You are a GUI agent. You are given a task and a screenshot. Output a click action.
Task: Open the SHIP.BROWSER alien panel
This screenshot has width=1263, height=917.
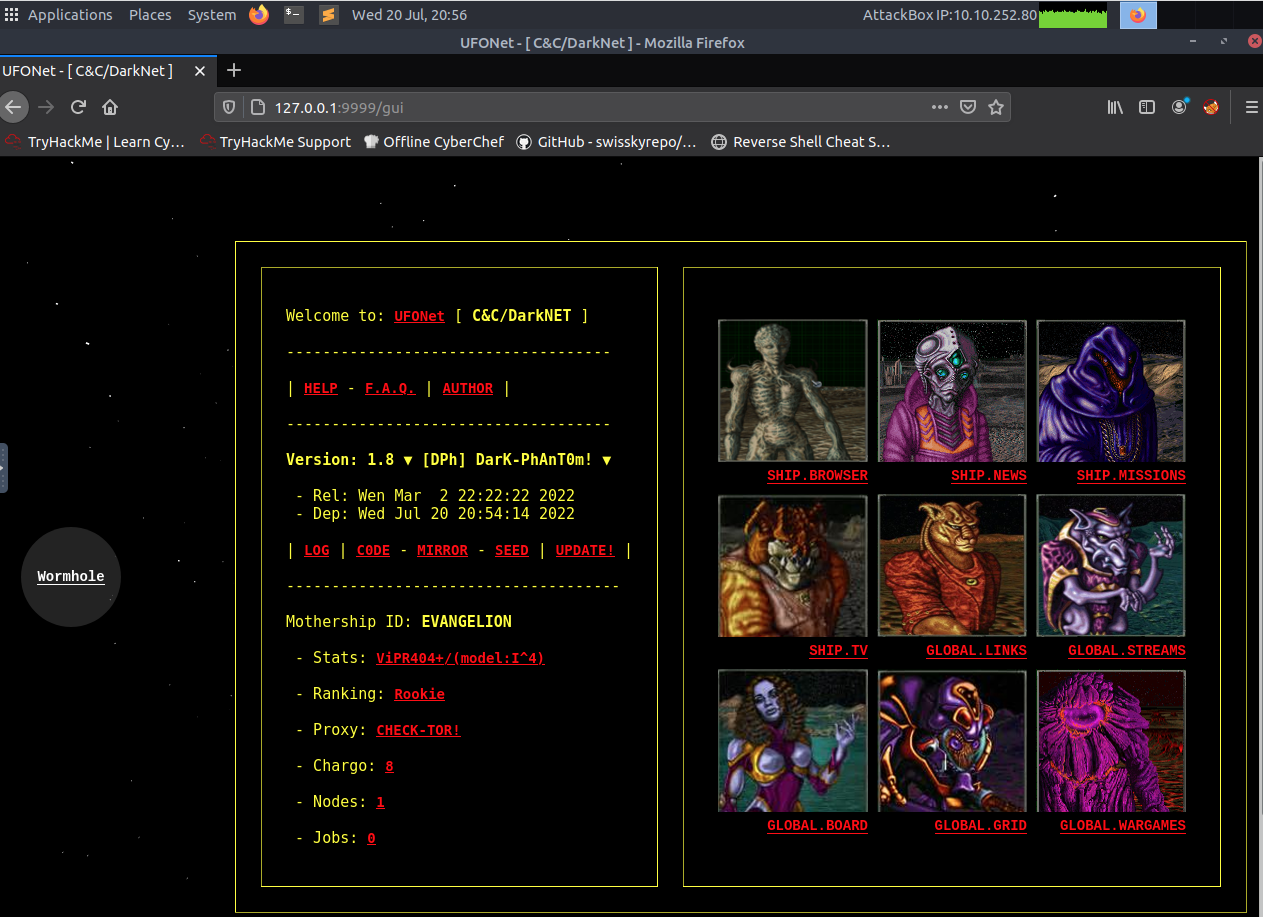(x=817, y=475)
